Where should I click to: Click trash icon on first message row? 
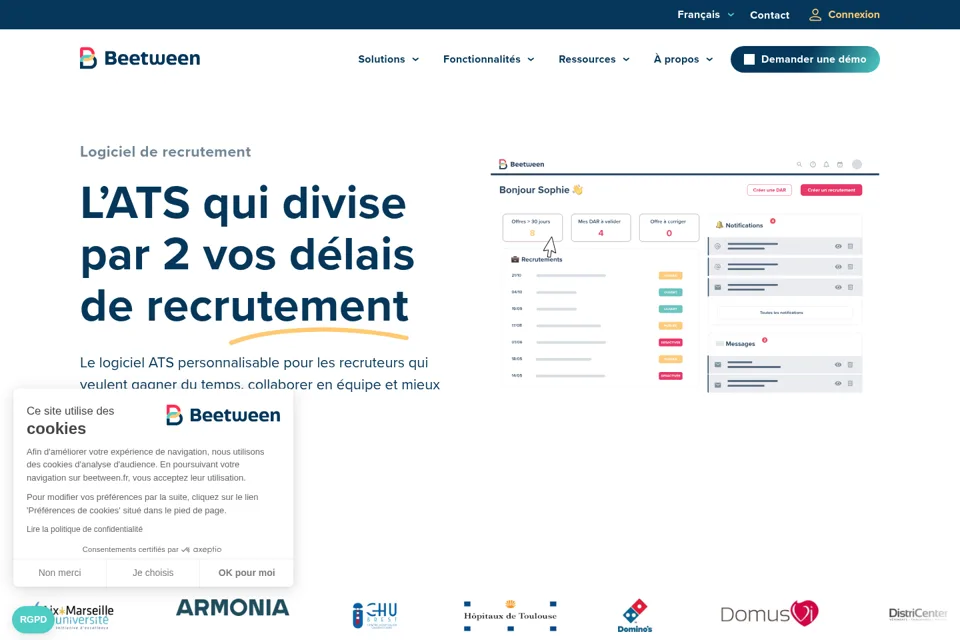coord(850,364)
